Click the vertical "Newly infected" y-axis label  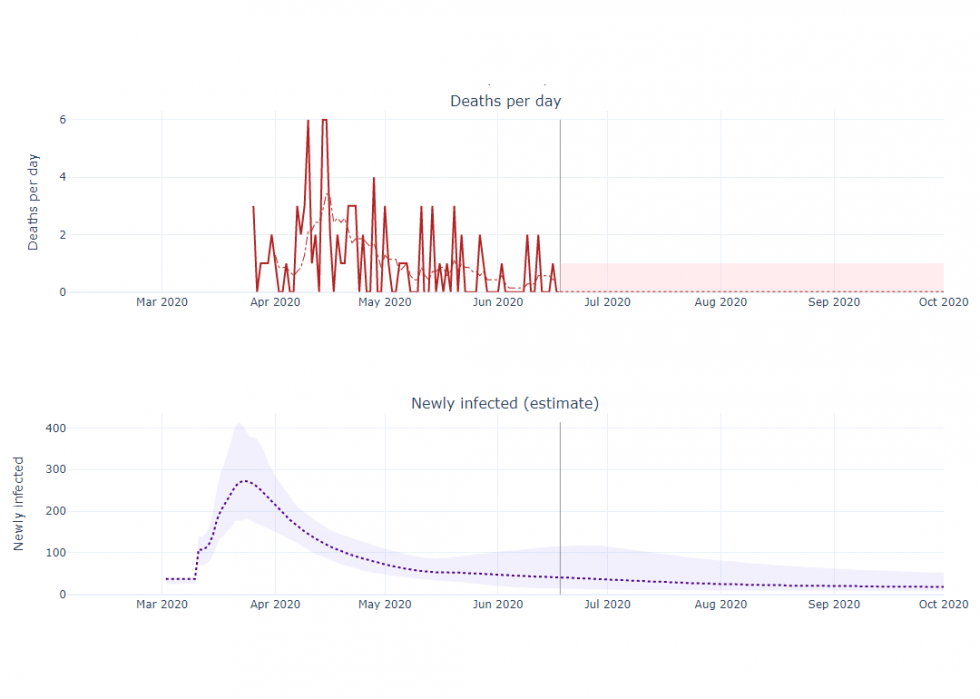tap(19, 504)
